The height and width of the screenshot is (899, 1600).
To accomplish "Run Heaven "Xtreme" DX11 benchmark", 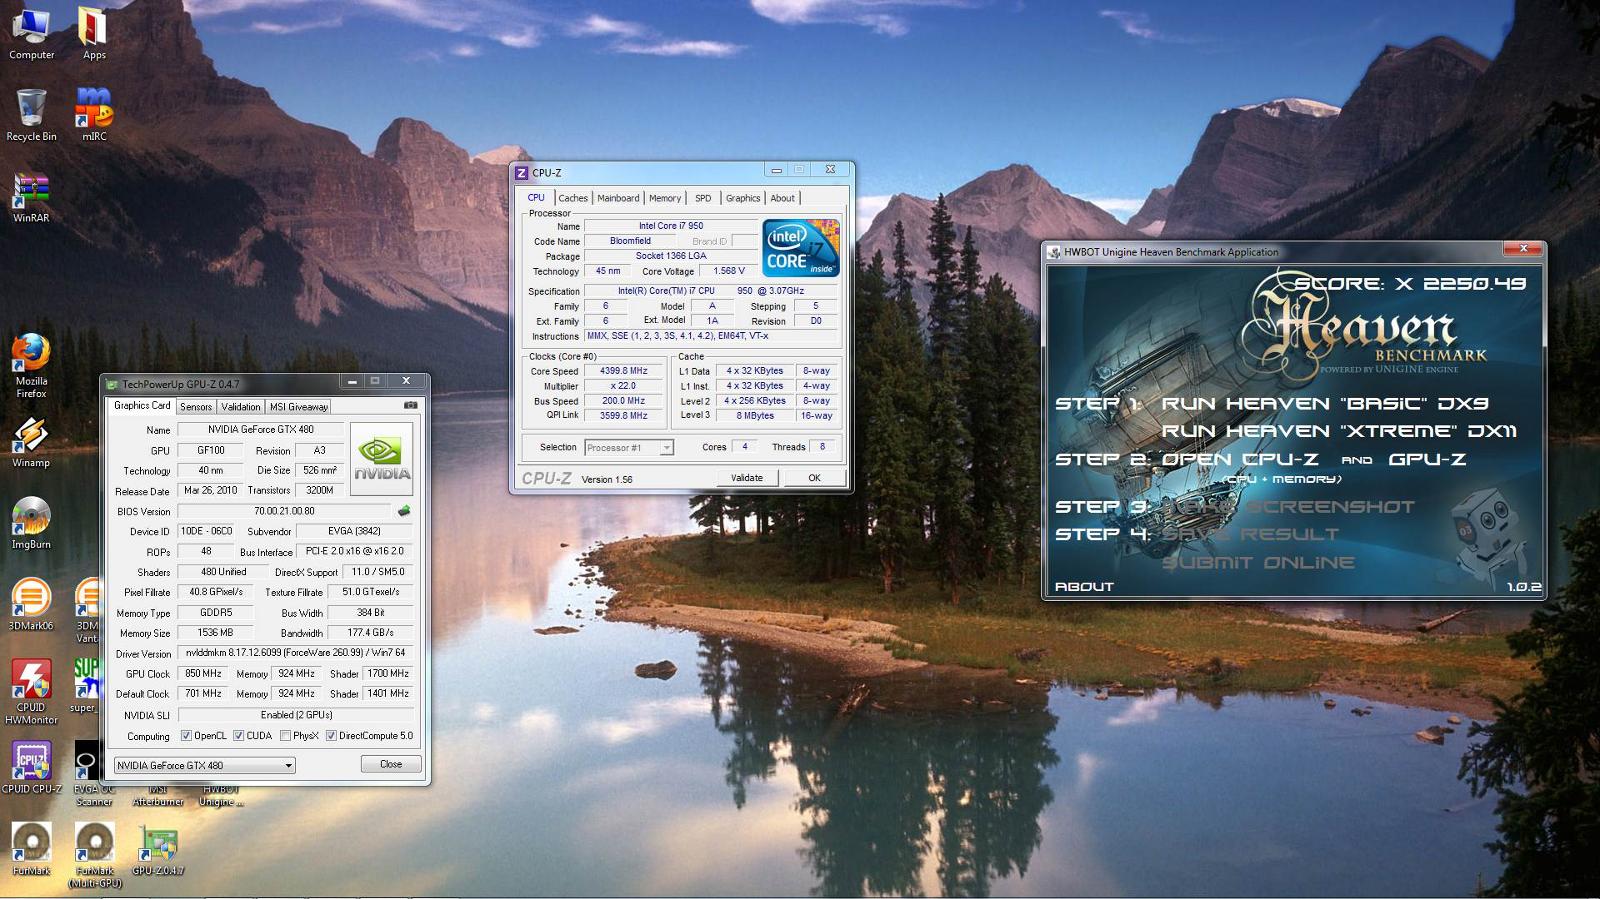I will click(x=1339, y=431).
